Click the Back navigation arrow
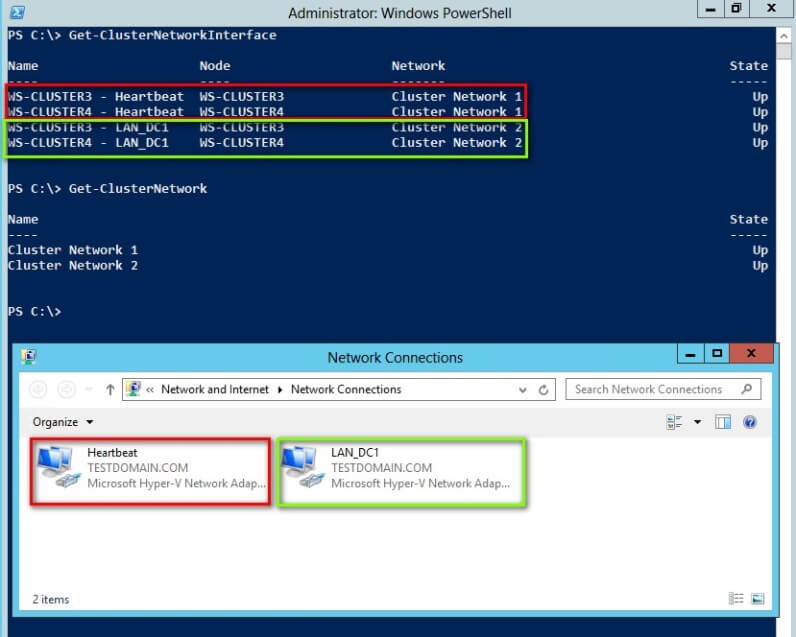796x637 pixels. click(39, 390)
